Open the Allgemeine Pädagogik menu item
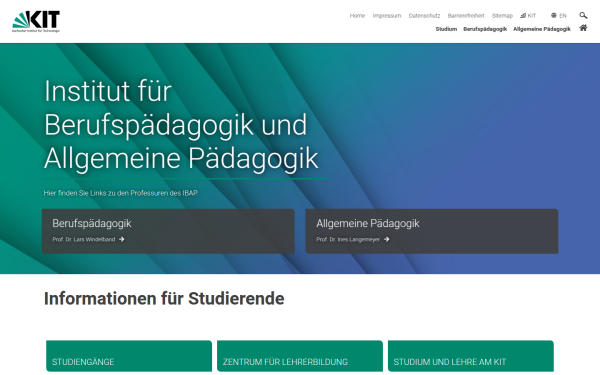 tap(541, 29)
